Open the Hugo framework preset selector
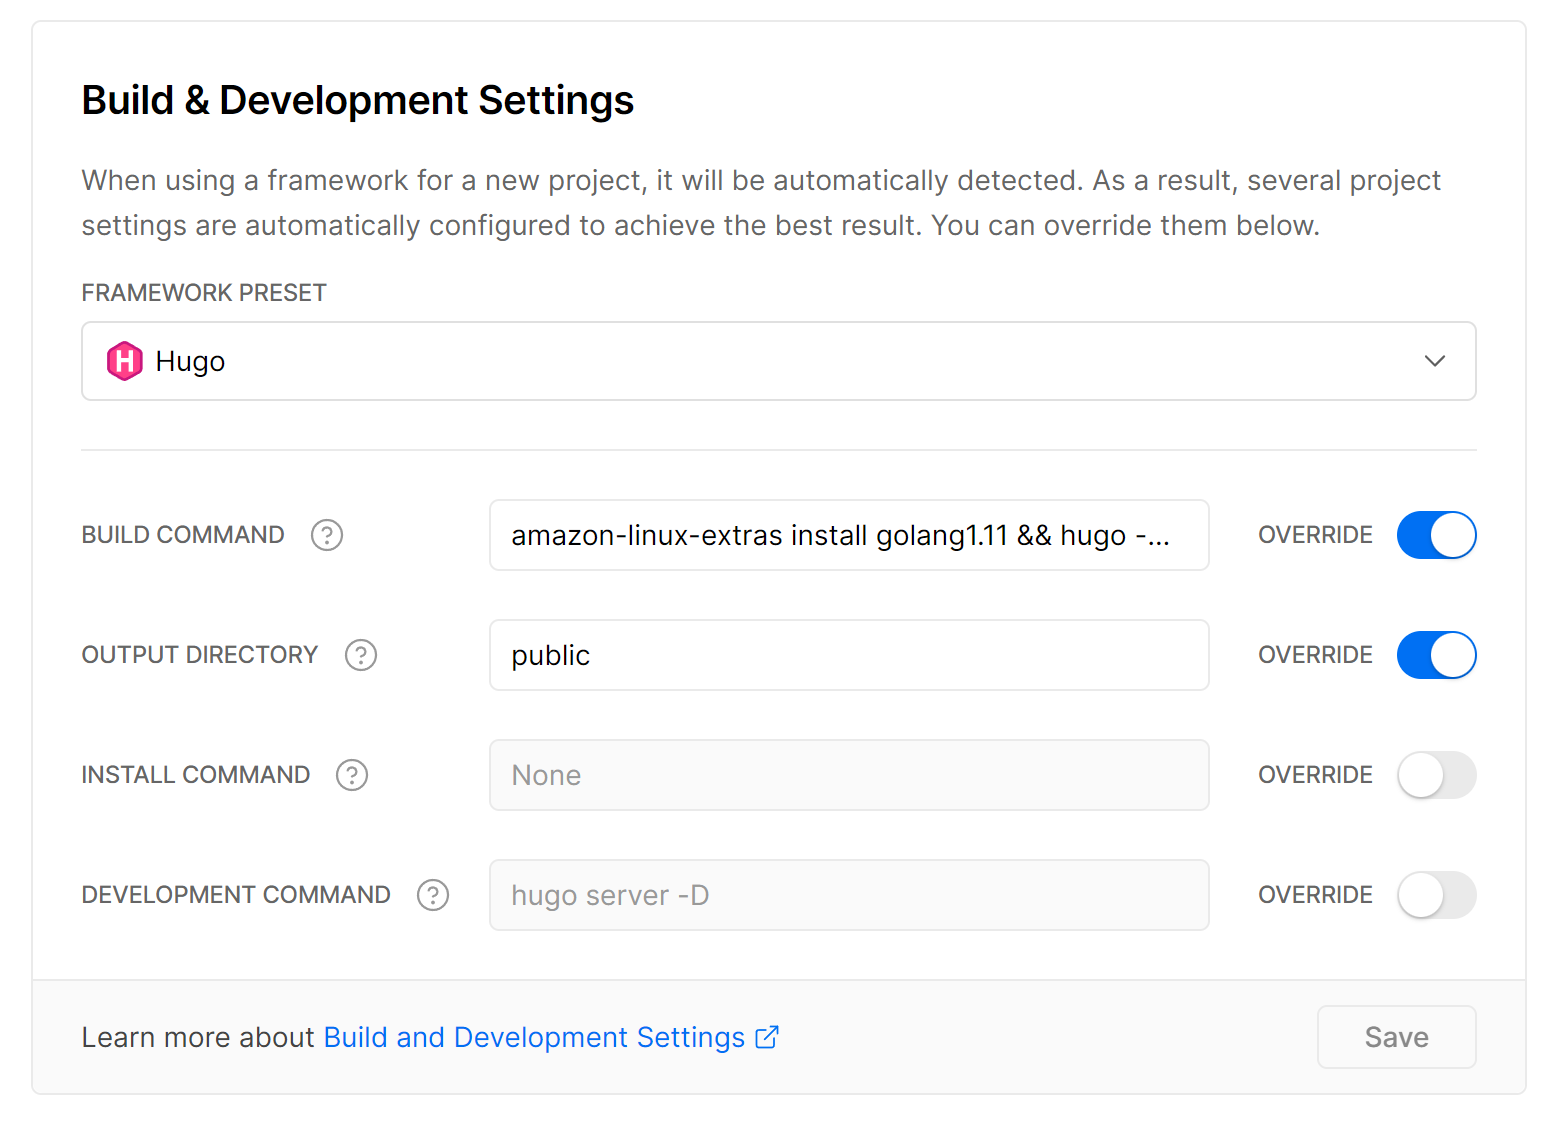The image size is (1550, 1121). coord(778,361)
